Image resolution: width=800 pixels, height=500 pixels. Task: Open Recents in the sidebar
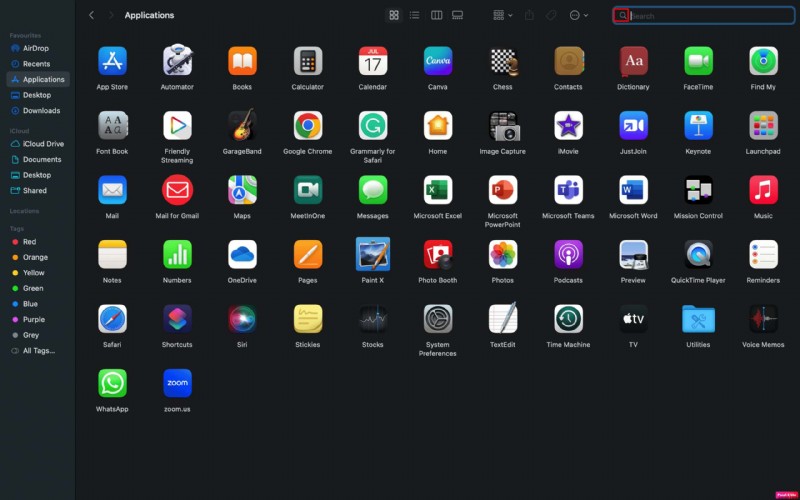(36, 64)
